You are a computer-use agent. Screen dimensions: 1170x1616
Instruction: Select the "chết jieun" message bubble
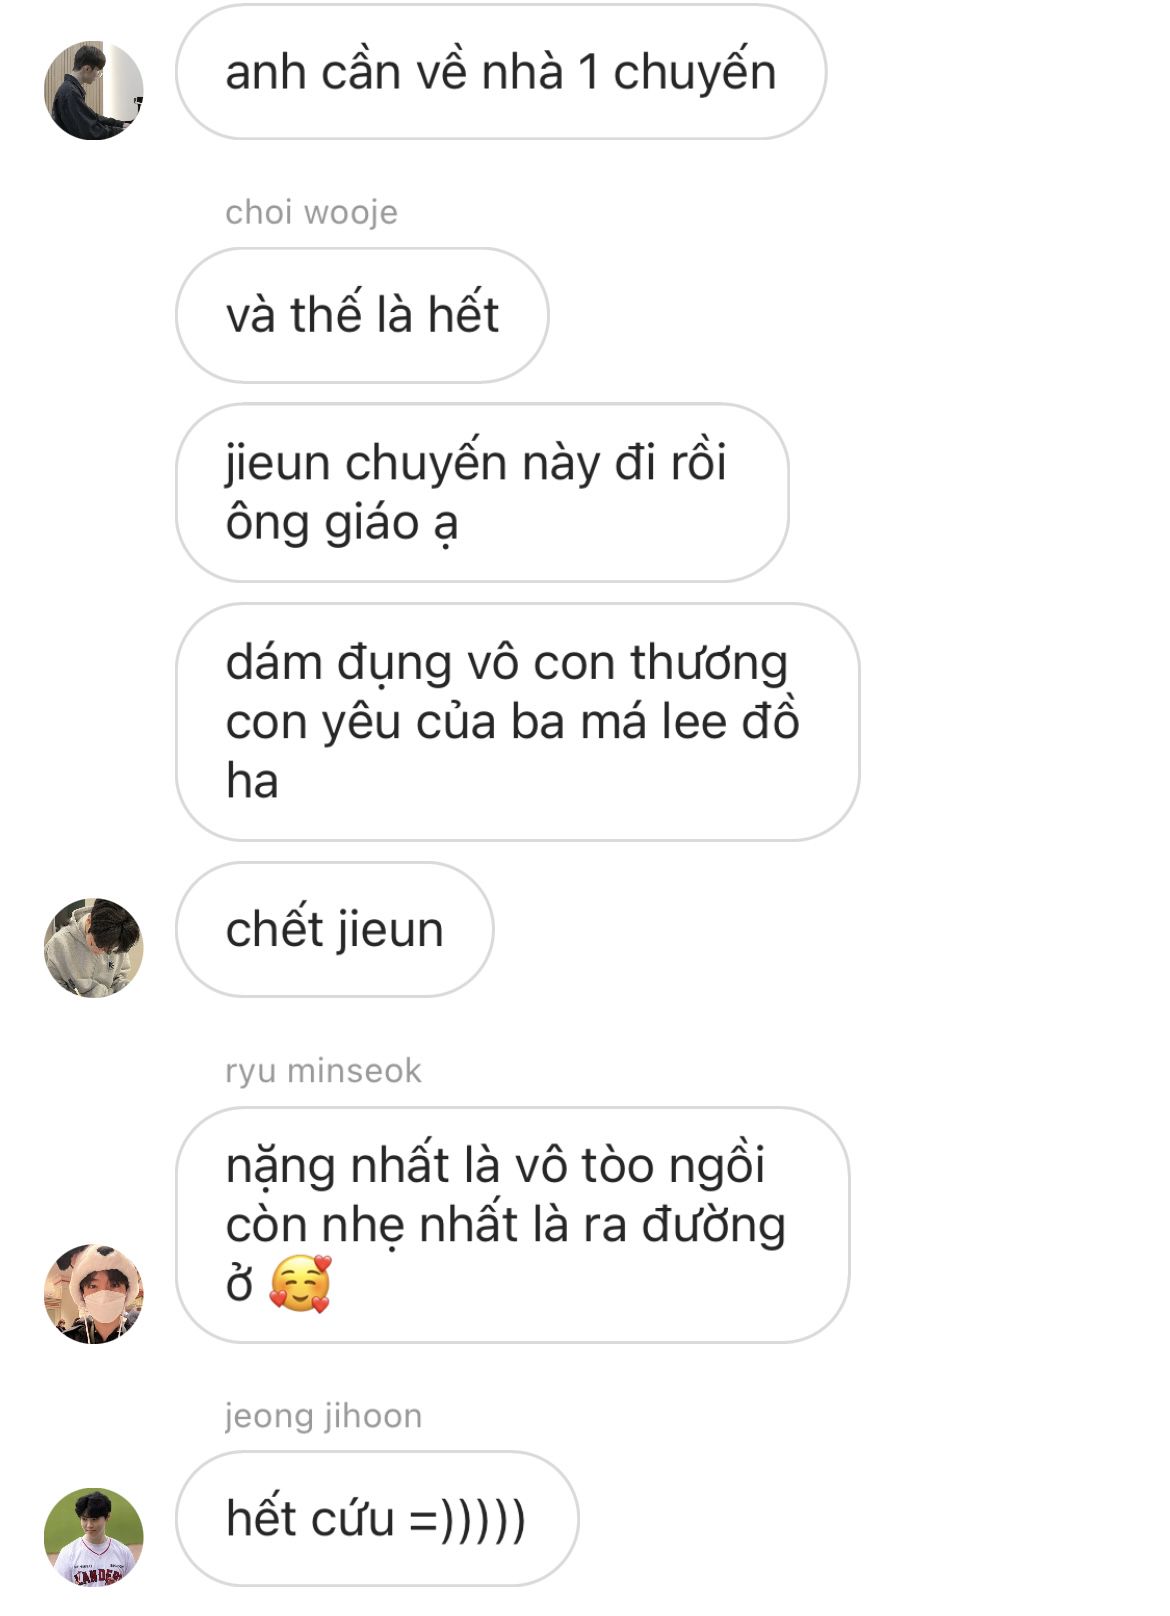(x=334, y=929)
